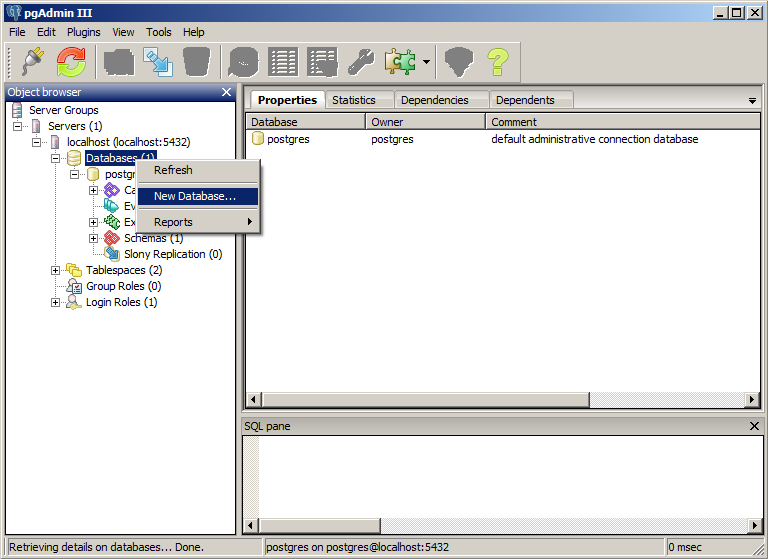
Task: Click the Slony Replication icon
Action: tap(112, 254)
